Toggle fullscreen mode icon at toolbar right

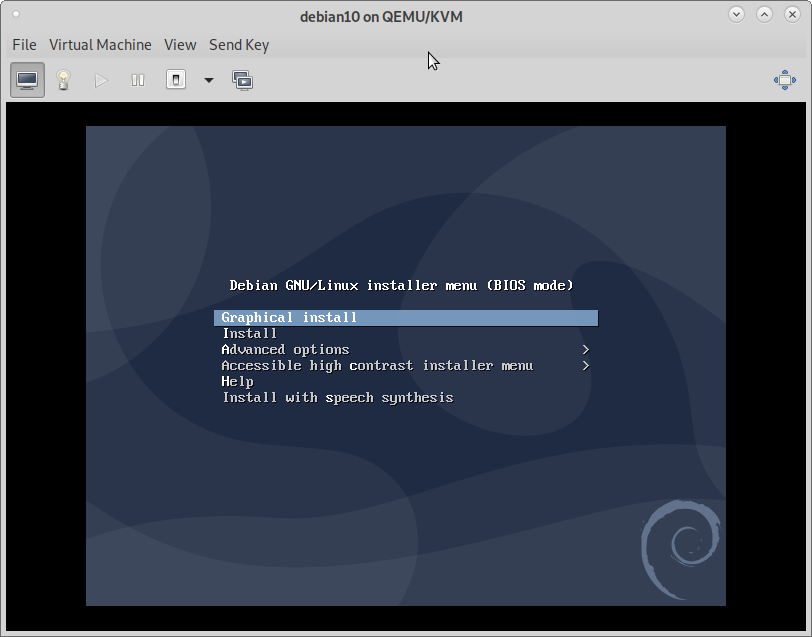(x=784, y=80)
